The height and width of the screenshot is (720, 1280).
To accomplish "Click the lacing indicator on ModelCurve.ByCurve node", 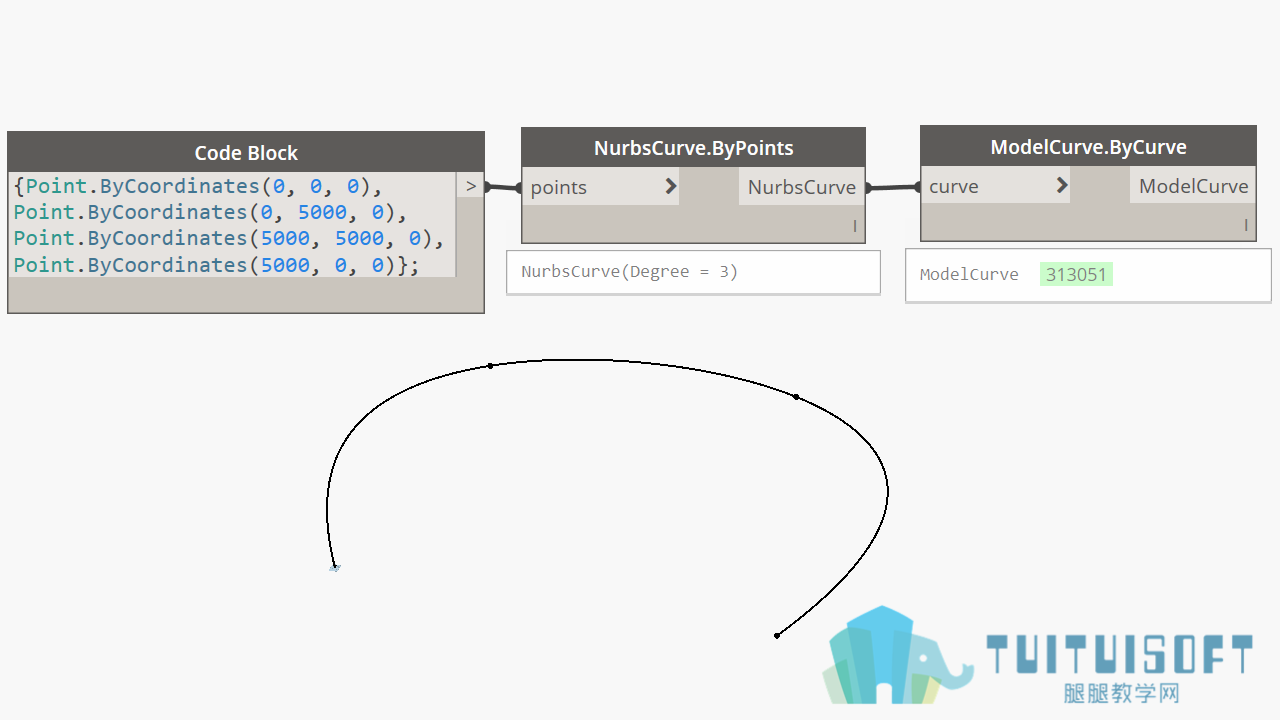I will (1246, 225).
